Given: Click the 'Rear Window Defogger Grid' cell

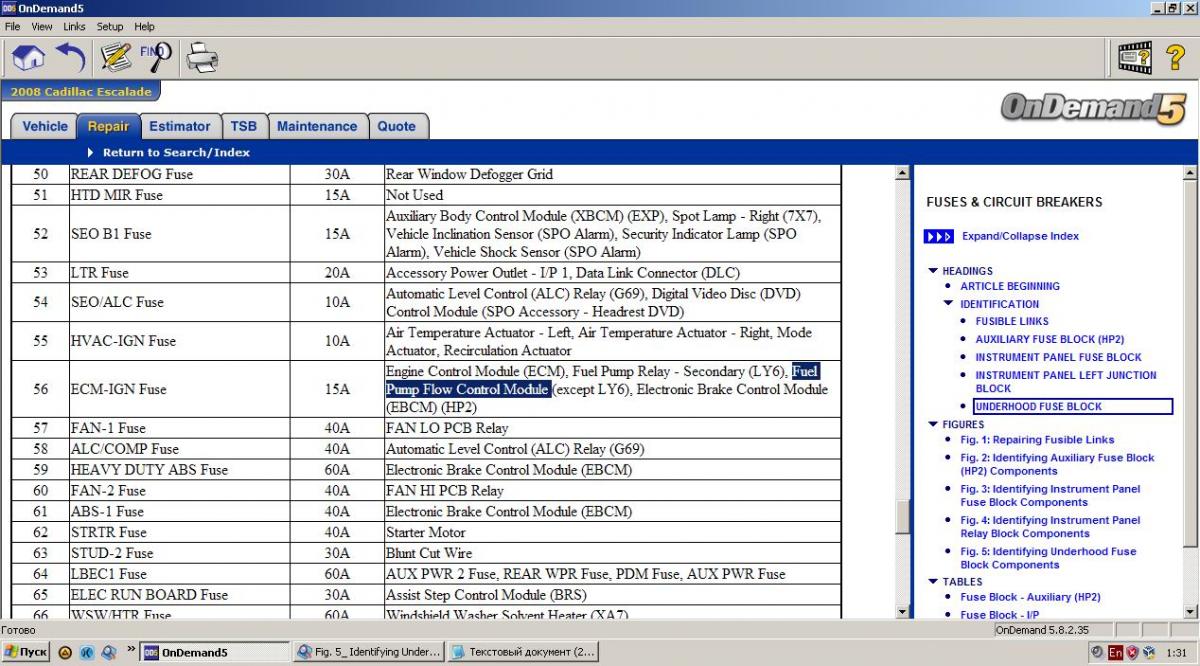Looking at the screenshot, I should tap(612, 174).
